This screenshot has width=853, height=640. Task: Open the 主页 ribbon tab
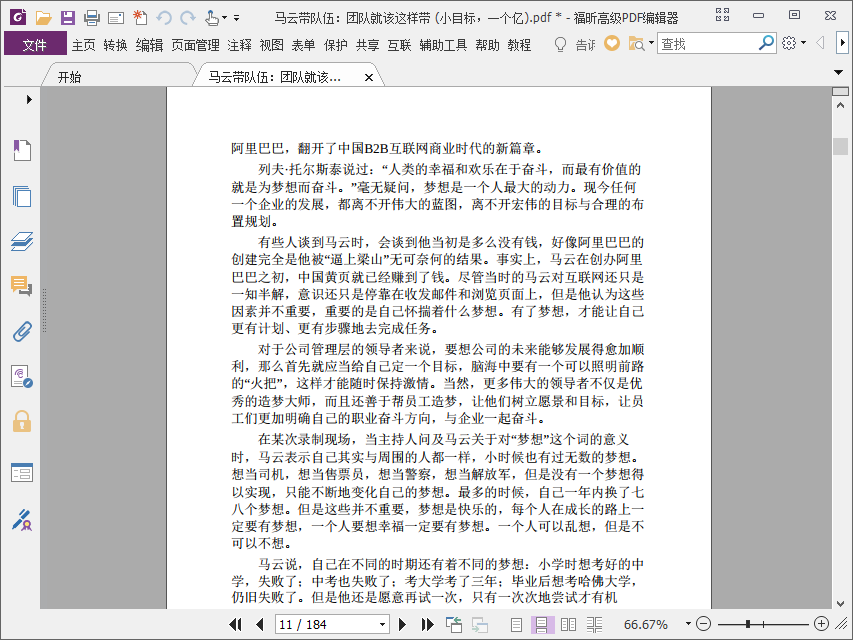tap(83, 45)
